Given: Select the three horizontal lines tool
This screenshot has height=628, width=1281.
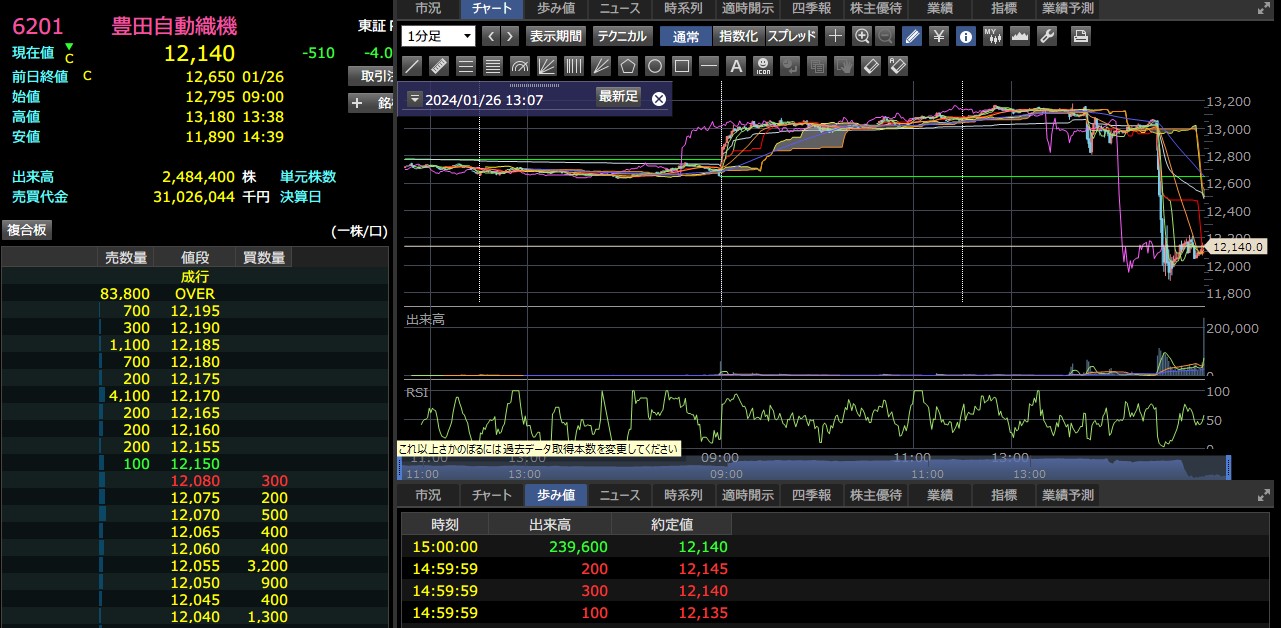Looking at the screenshot, I should click(x=465, y=66).
